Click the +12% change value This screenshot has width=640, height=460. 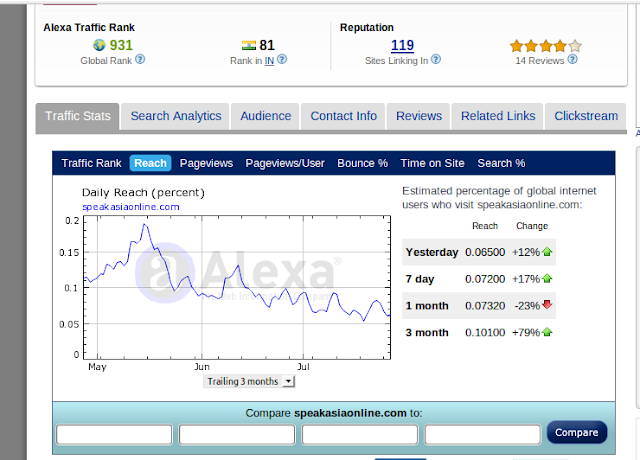[526, 252]
